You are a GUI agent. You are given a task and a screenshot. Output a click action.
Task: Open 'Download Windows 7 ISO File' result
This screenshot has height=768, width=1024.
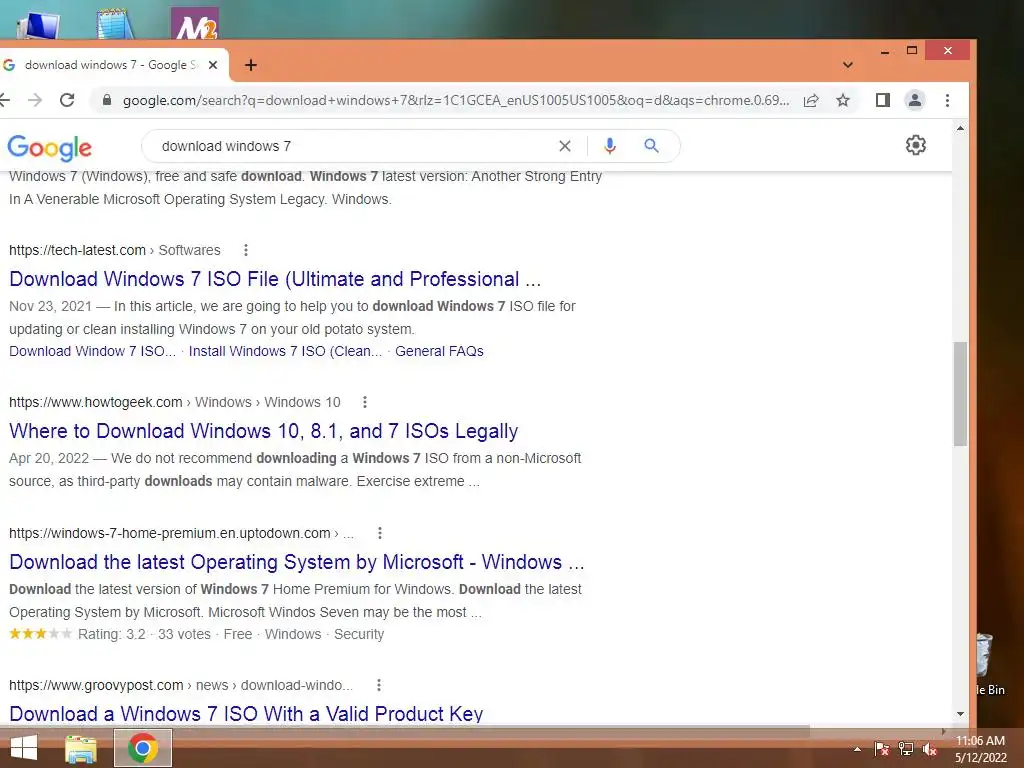[x=275, y=279]
